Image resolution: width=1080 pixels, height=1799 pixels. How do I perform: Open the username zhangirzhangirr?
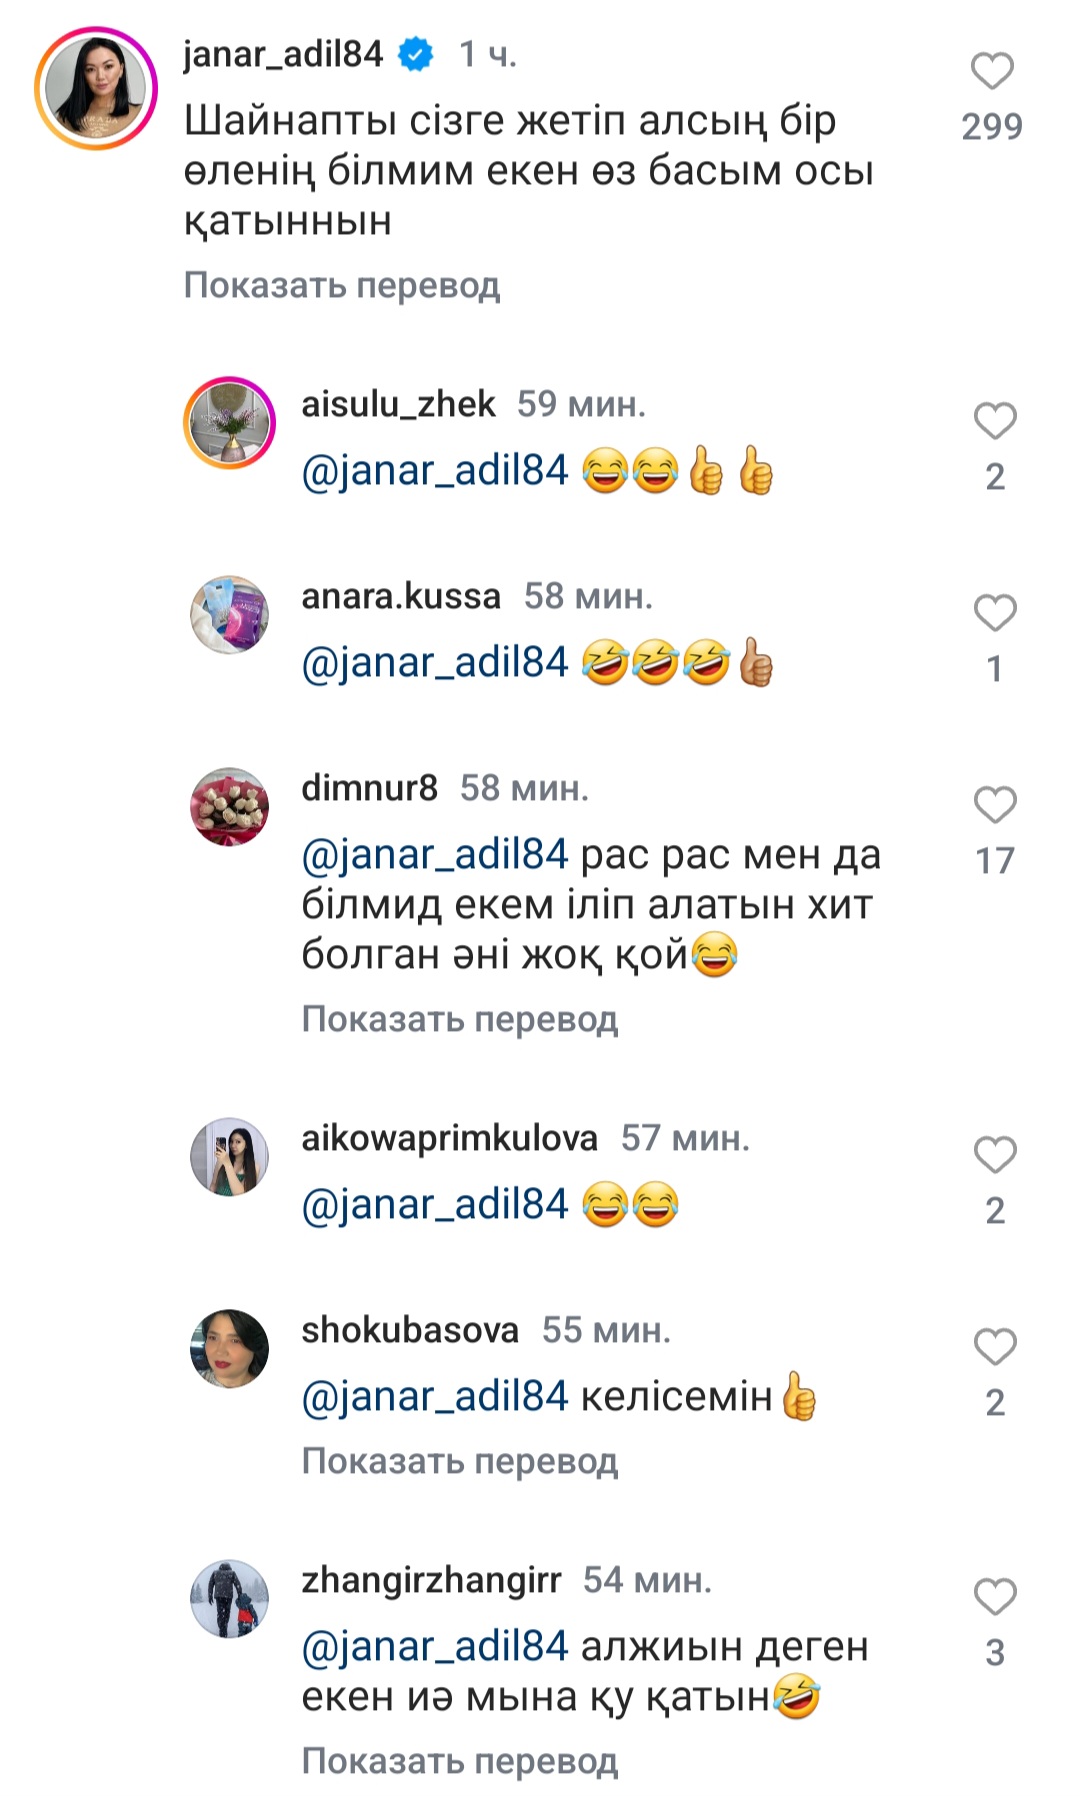click(432, 1580)
